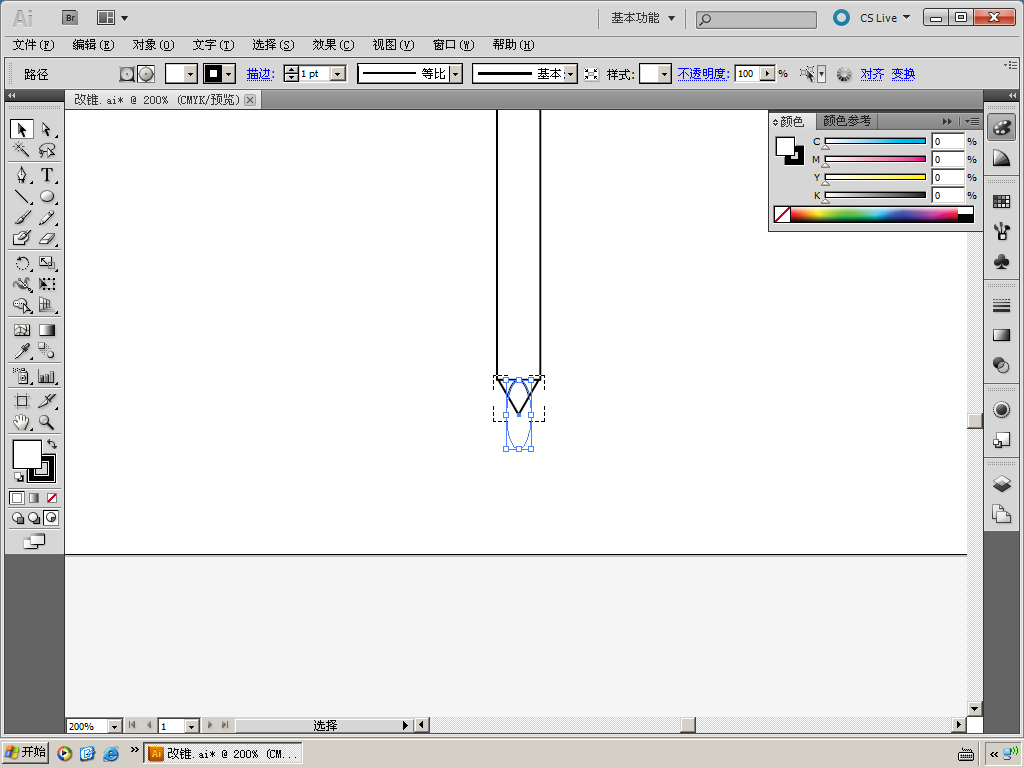Select the Scale tool

[46, 263]
